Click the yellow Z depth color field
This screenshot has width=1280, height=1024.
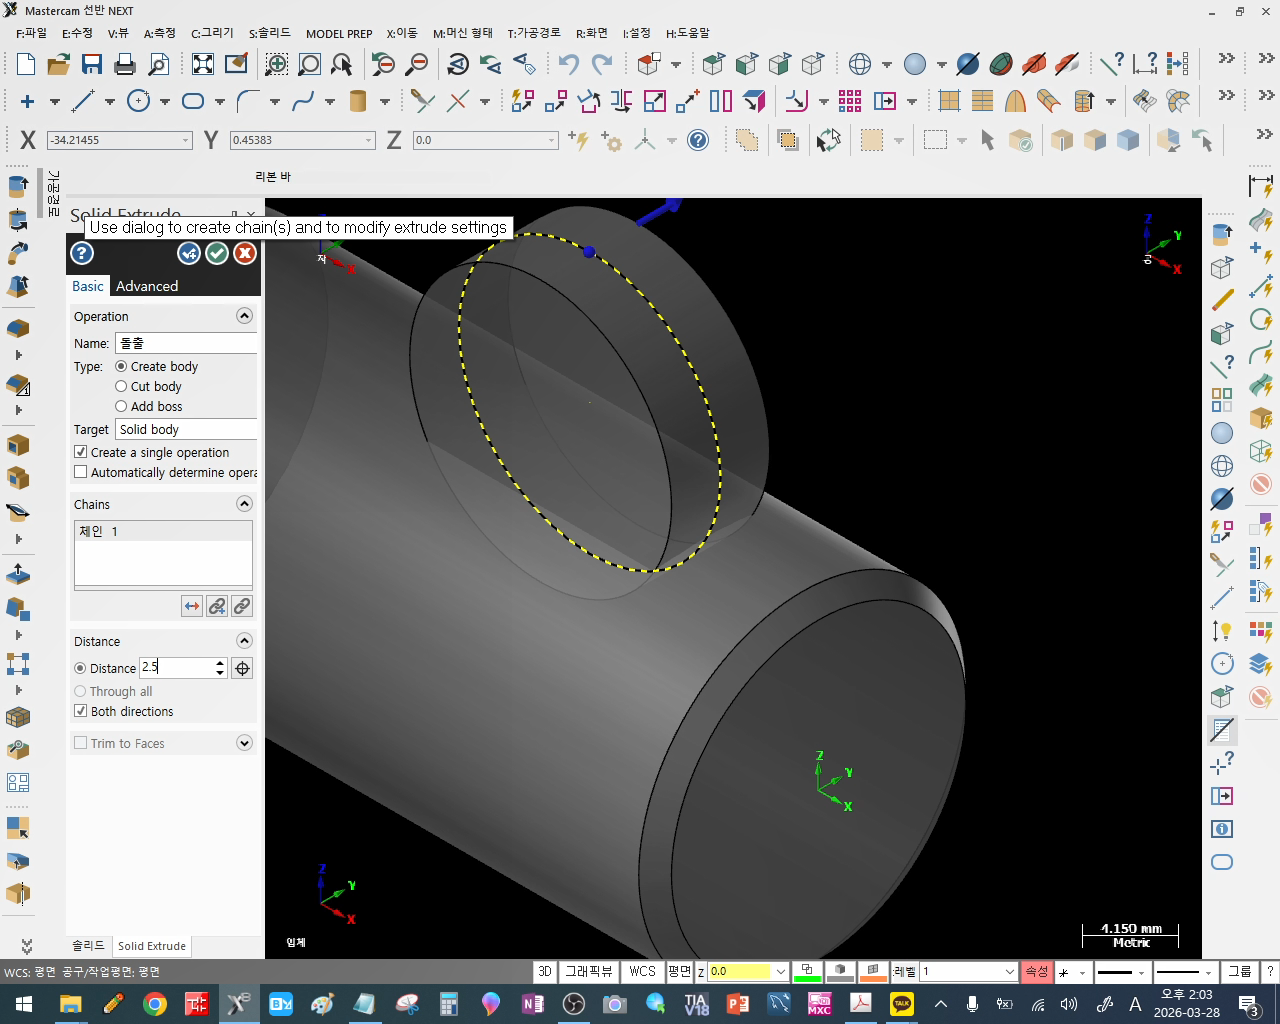click(740, 972)
